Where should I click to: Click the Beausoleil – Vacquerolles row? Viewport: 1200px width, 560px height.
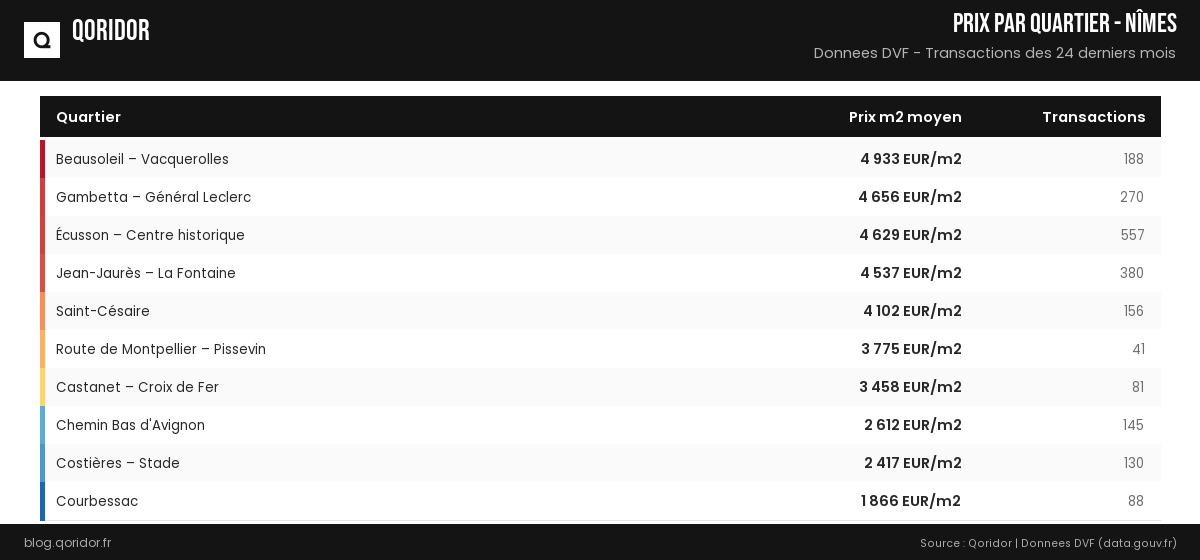(600, 159)
